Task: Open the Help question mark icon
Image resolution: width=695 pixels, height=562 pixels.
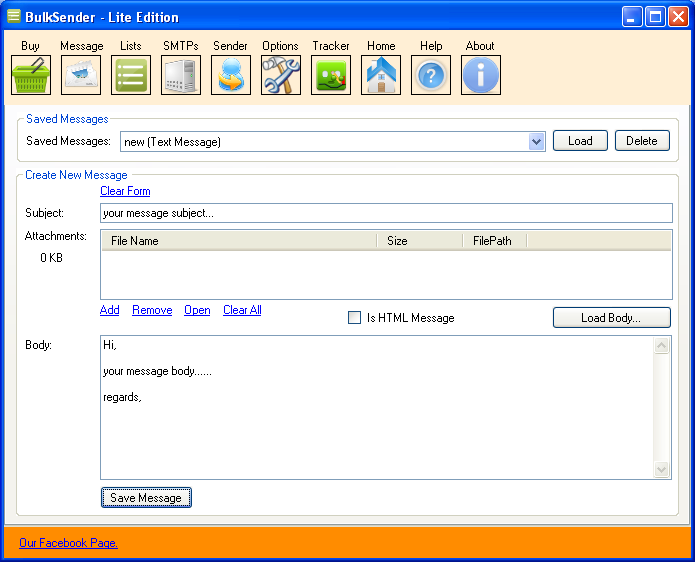Action: (x=431, y=75)
